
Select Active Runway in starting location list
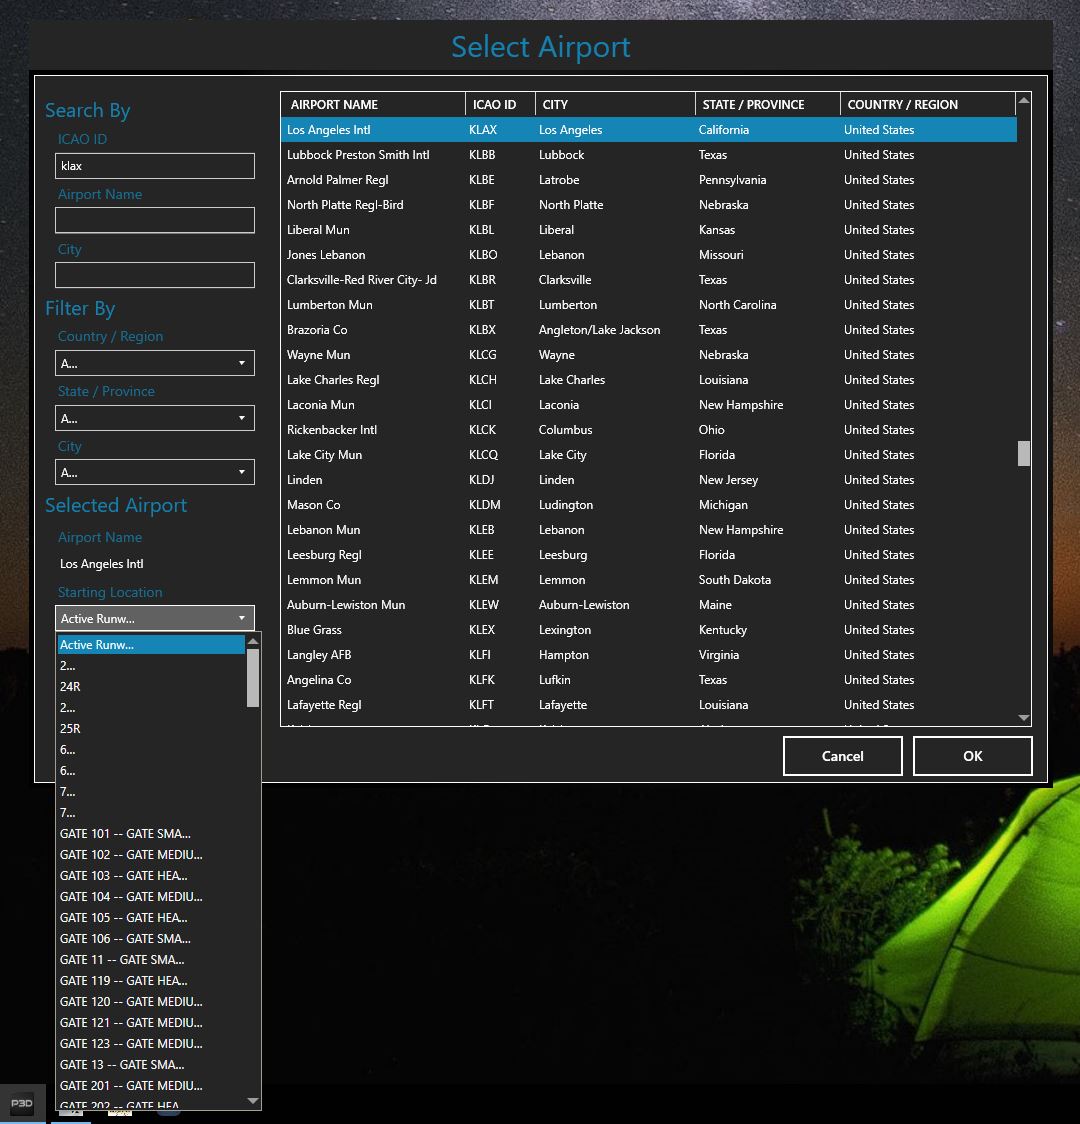(x=150, y=644)
